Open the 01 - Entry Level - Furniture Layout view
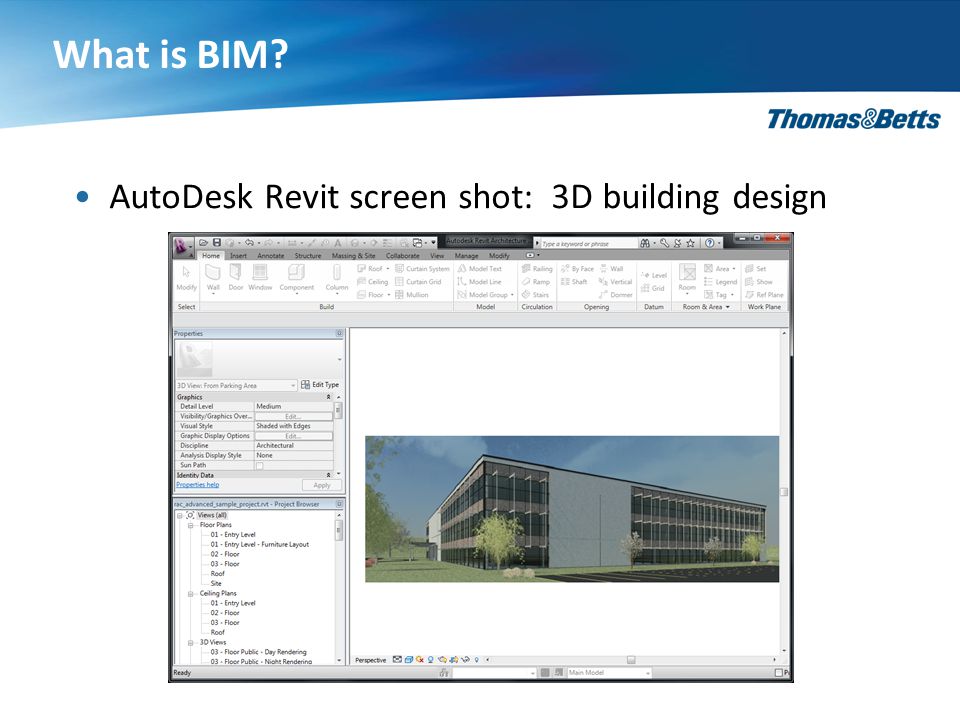 260,545
